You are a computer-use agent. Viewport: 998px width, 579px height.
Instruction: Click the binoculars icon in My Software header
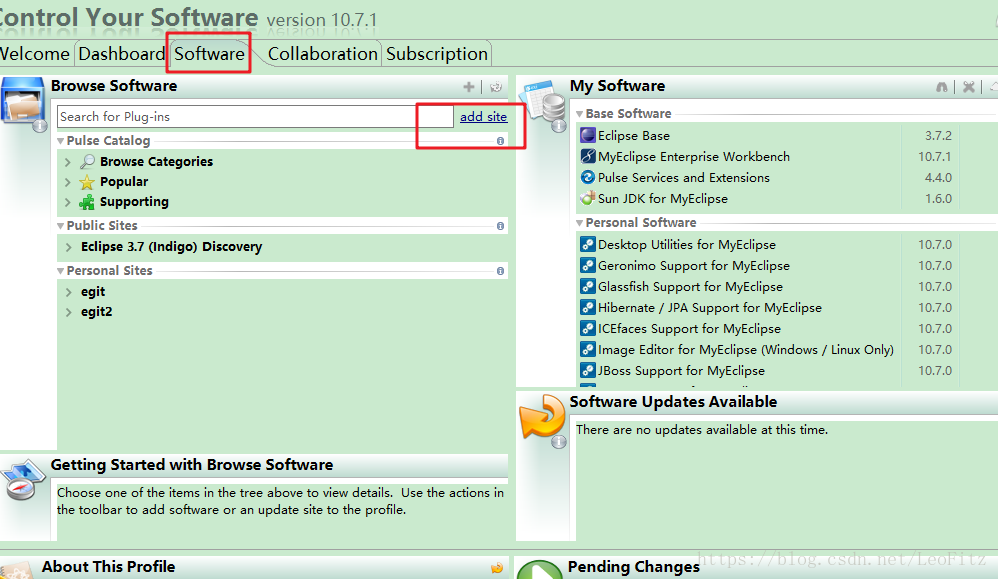[x=942, y=87]
